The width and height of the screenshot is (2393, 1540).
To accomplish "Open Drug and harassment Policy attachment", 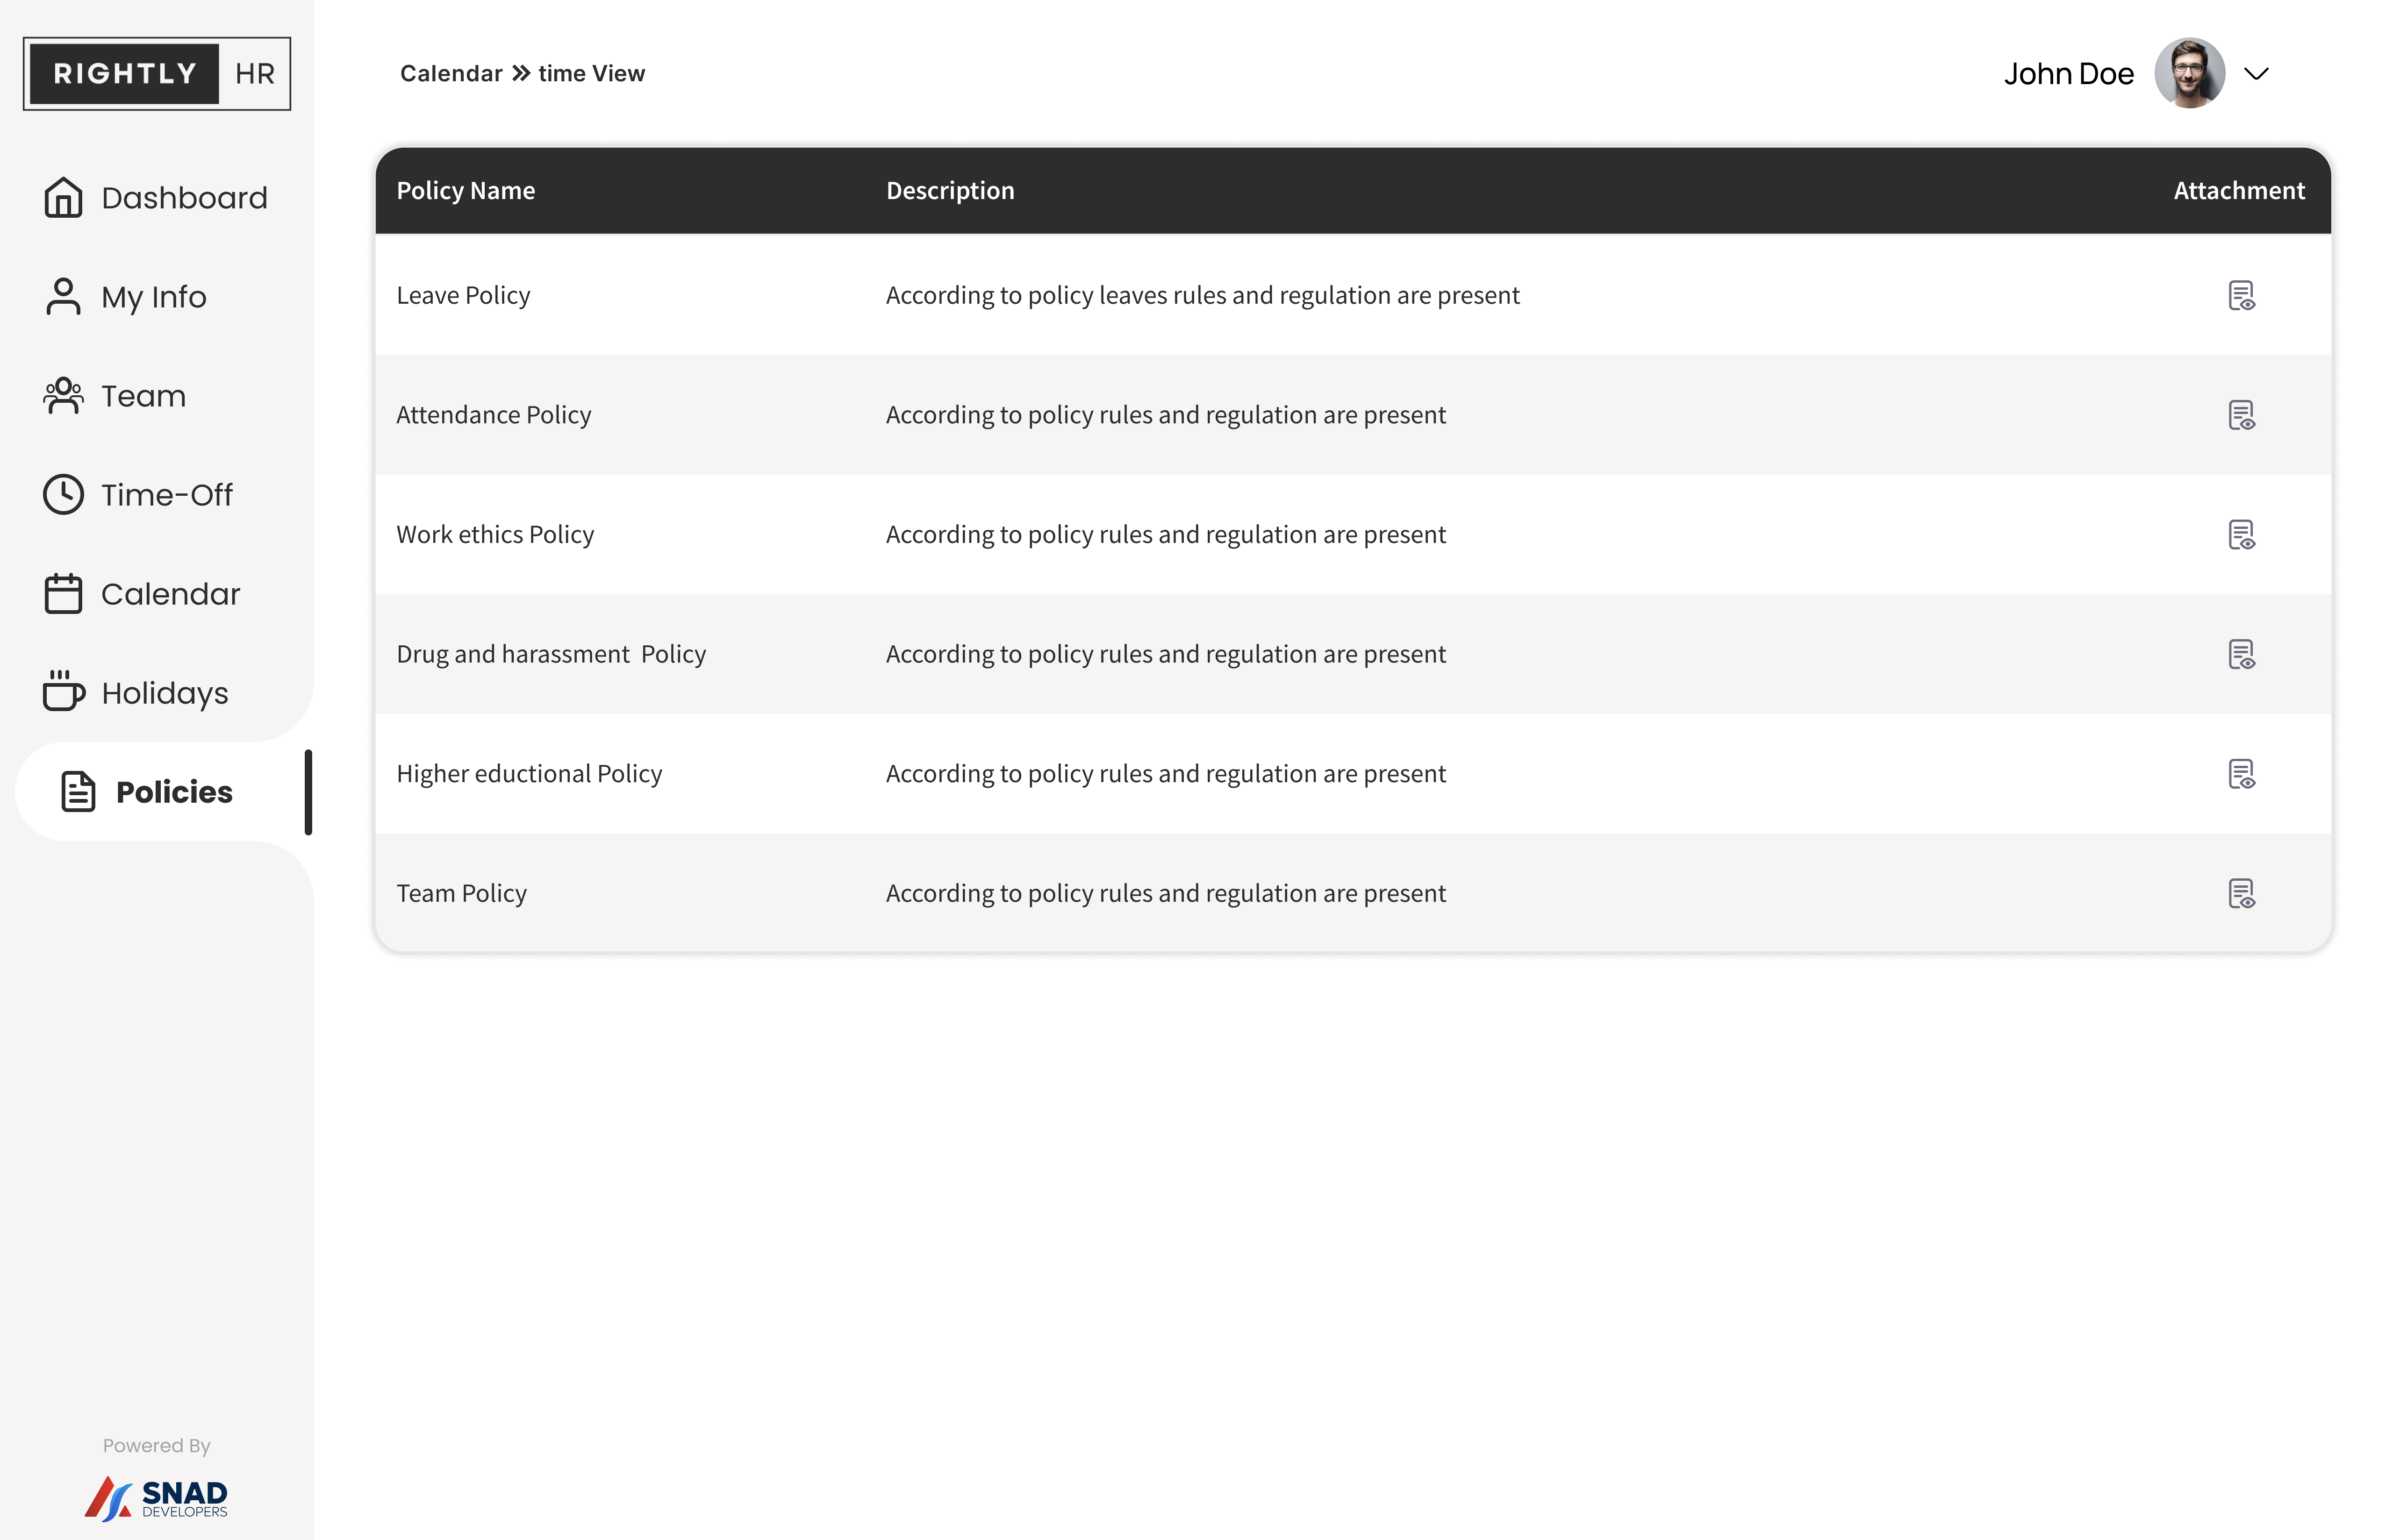I will click(x=2241, y=654).
